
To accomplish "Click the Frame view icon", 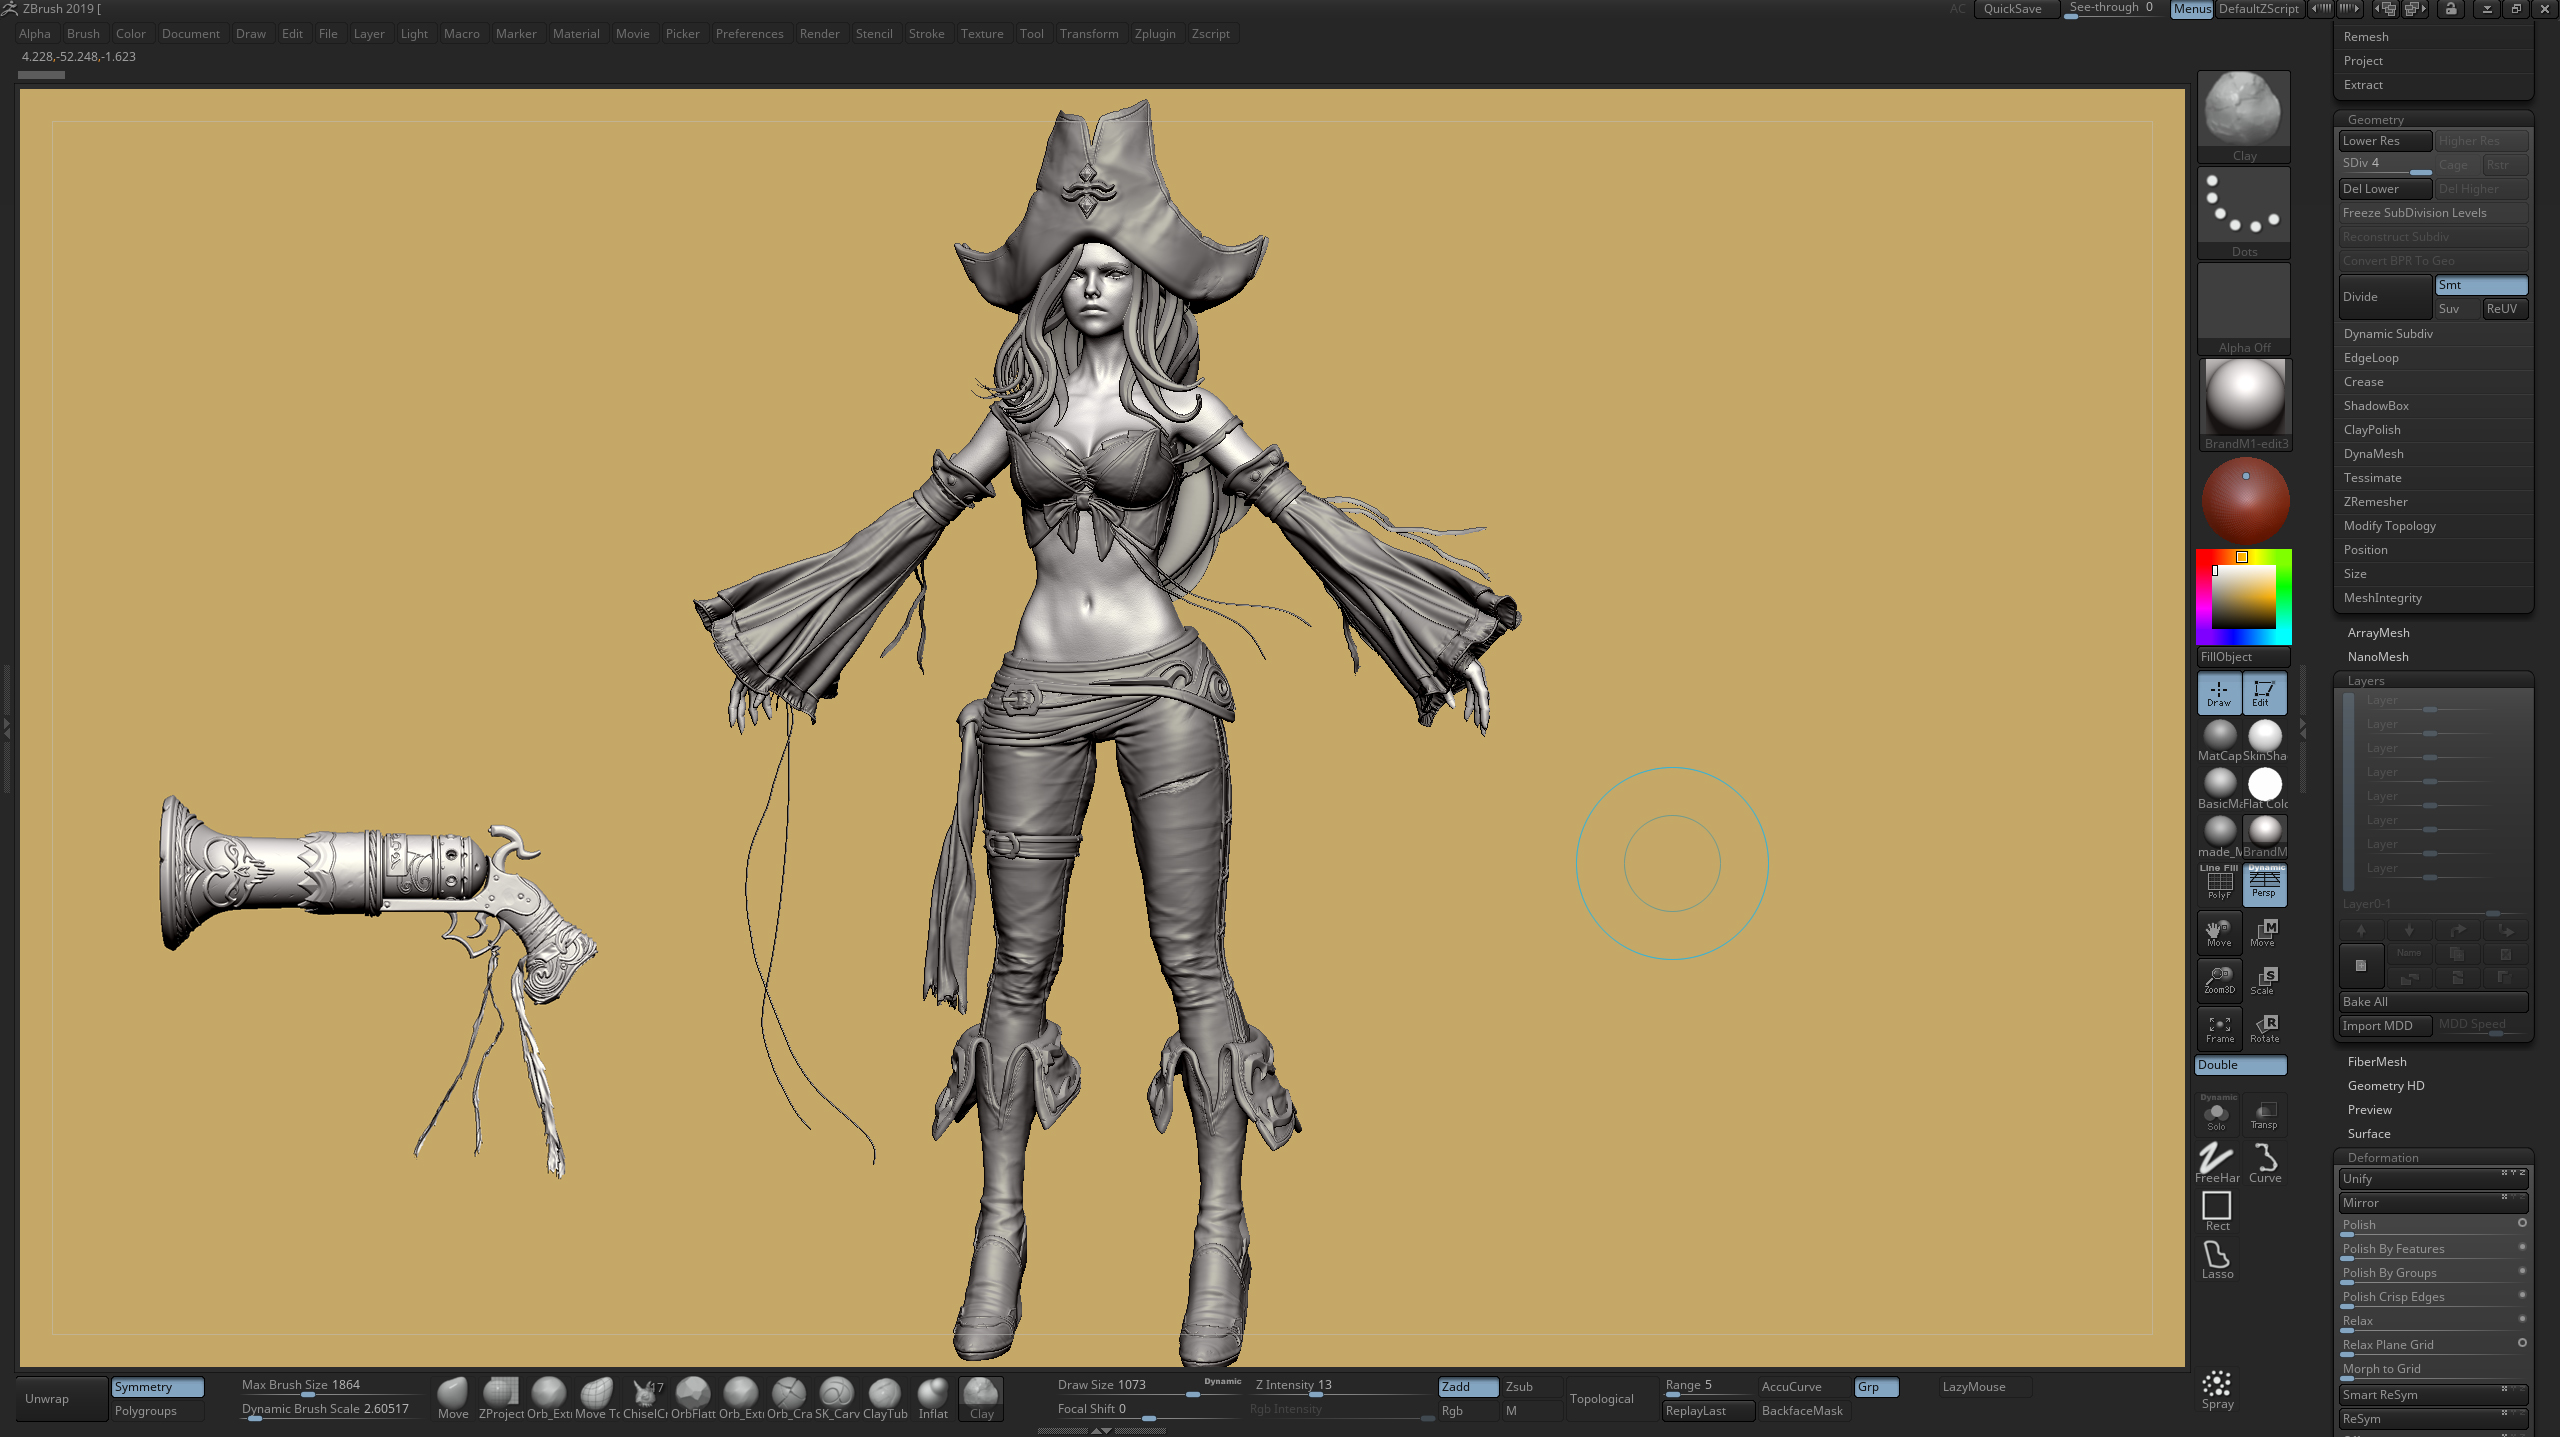I will click(x=2219, y=1028).
